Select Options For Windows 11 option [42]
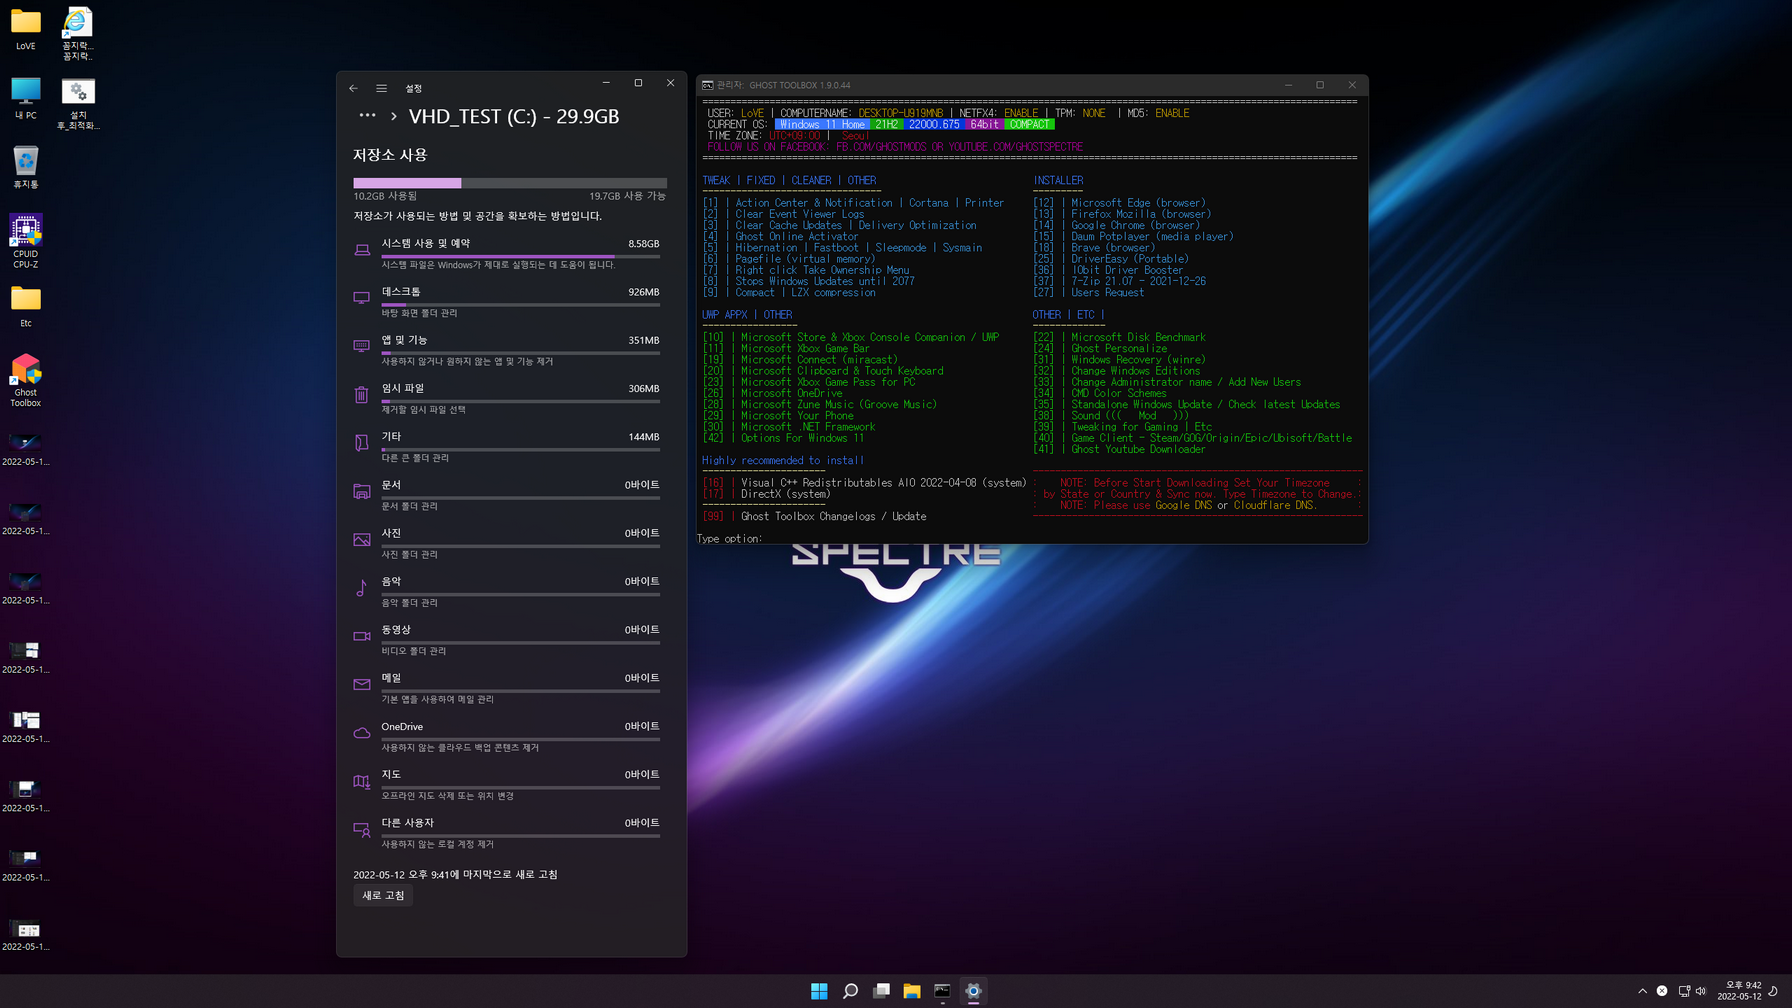Image resolution: width=1792 pixels, height=1008 pixels. [783, 438]
